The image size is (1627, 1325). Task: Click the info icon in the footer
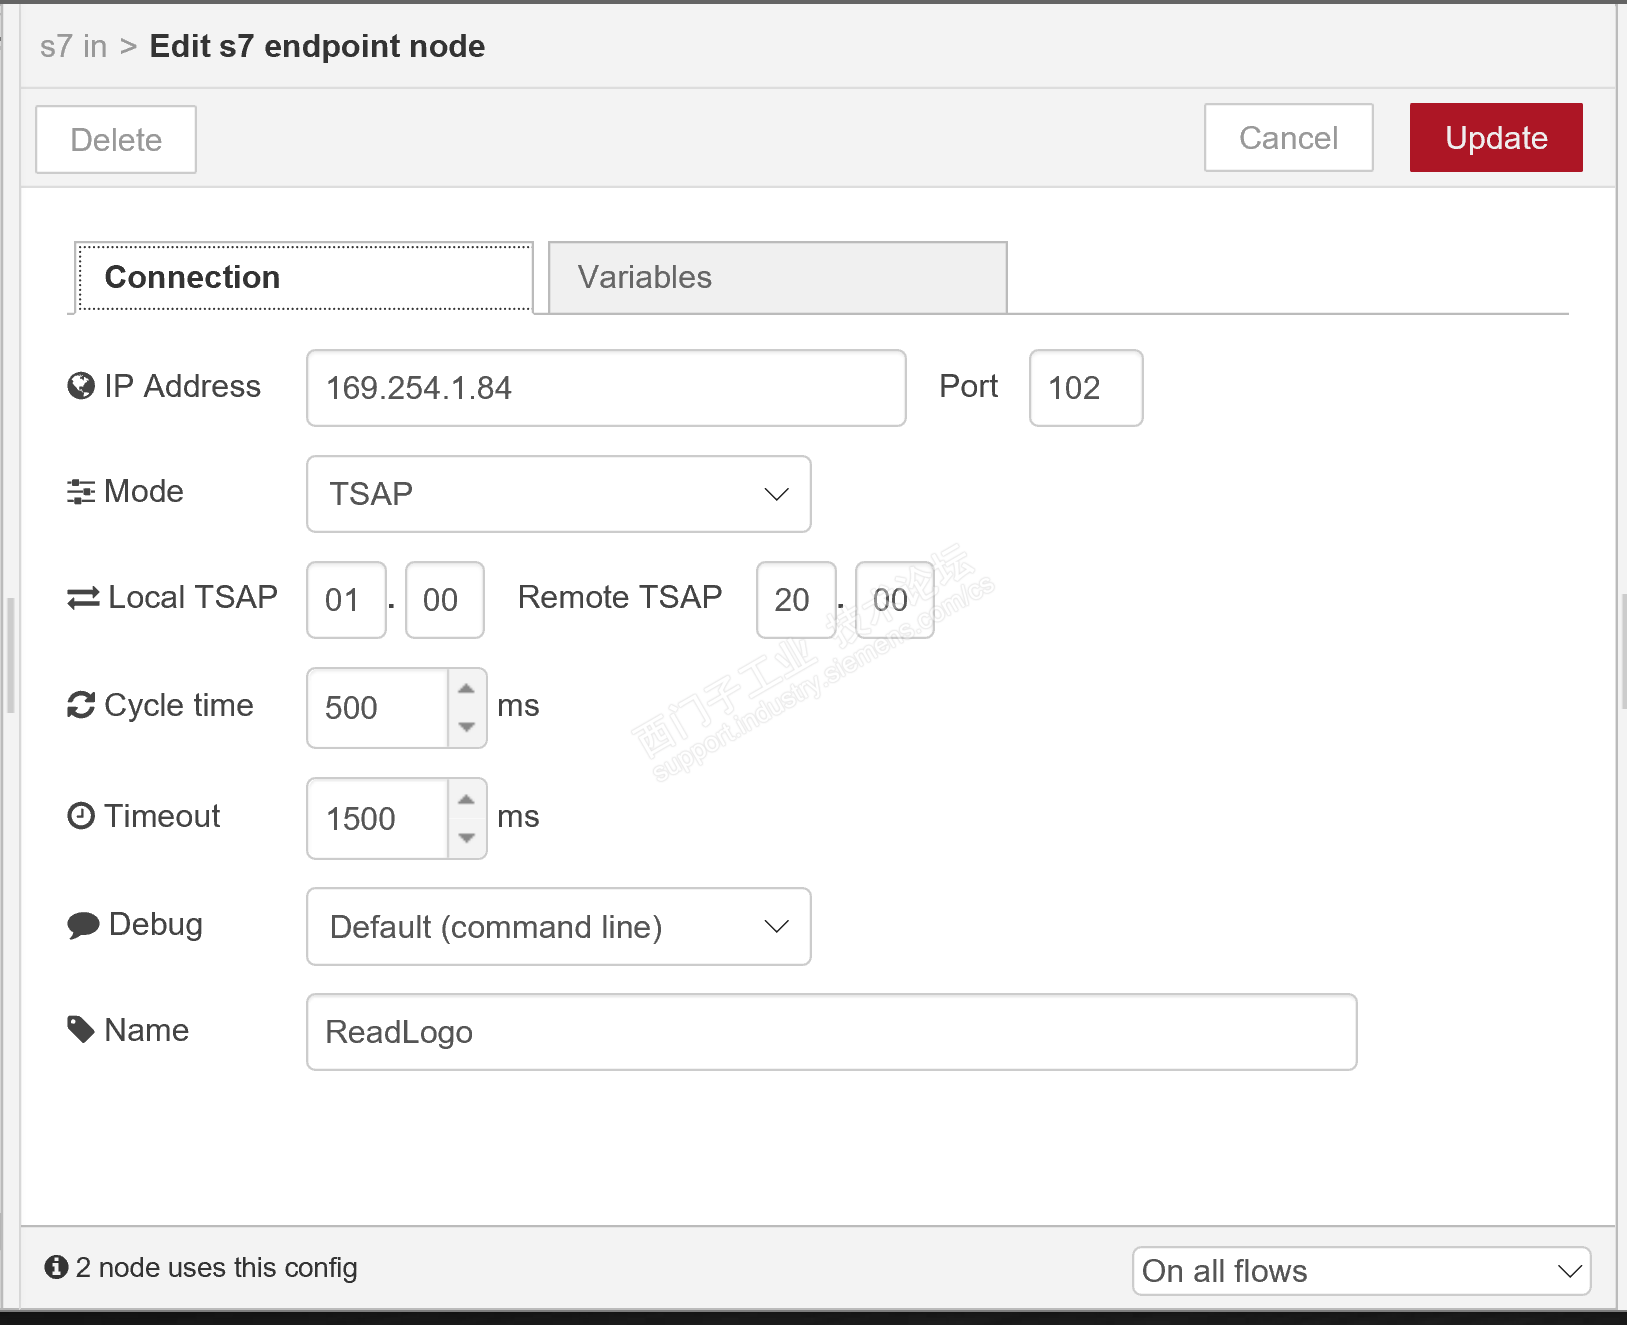click(56, 1267)
